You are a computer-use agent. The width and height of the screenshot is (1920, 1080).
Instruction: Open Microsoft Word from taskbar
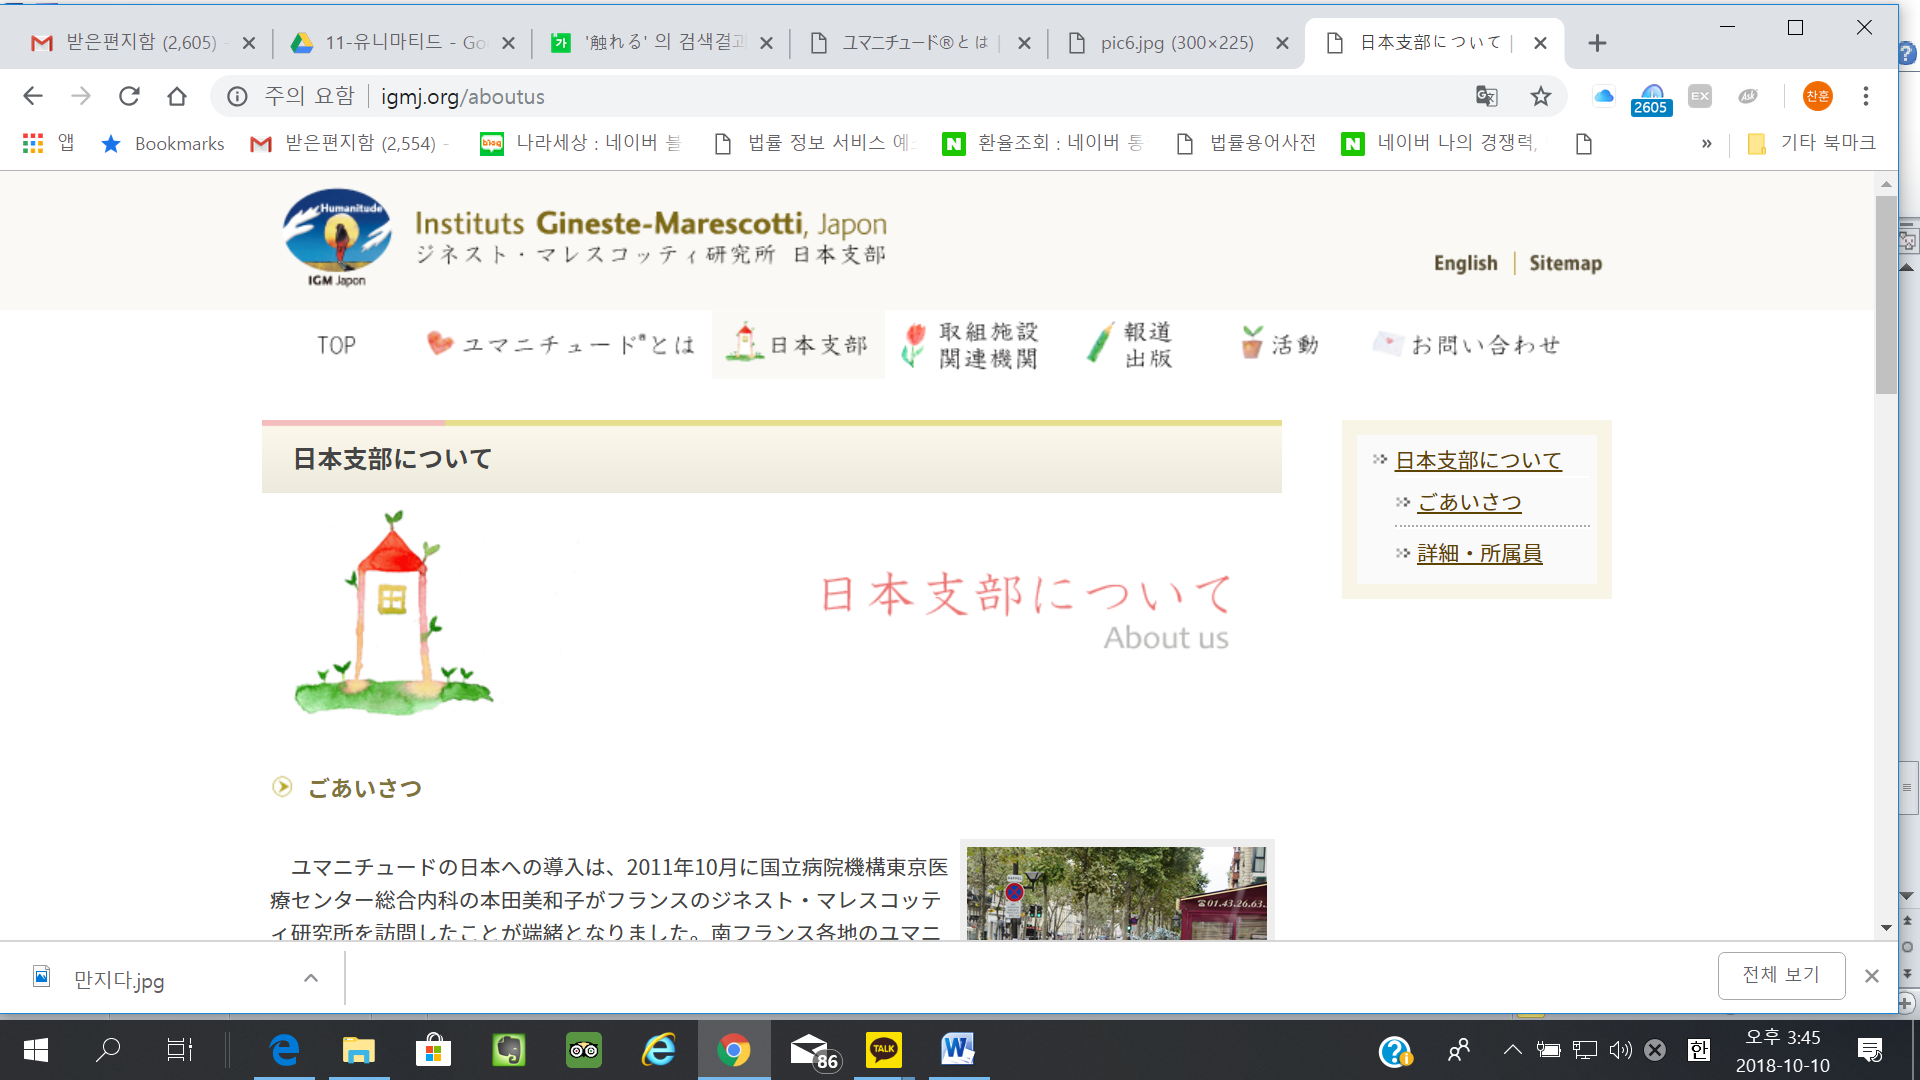coord(958,1050)
